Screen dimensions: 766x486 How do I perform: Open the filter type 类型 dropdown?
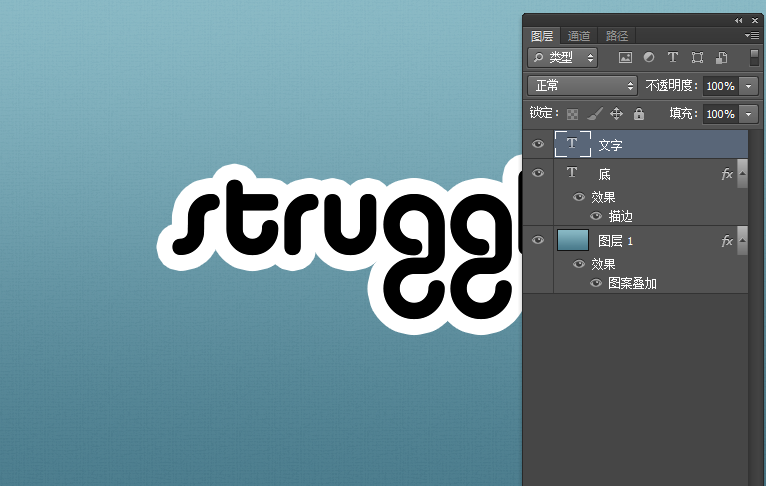(x=563, y=58)
